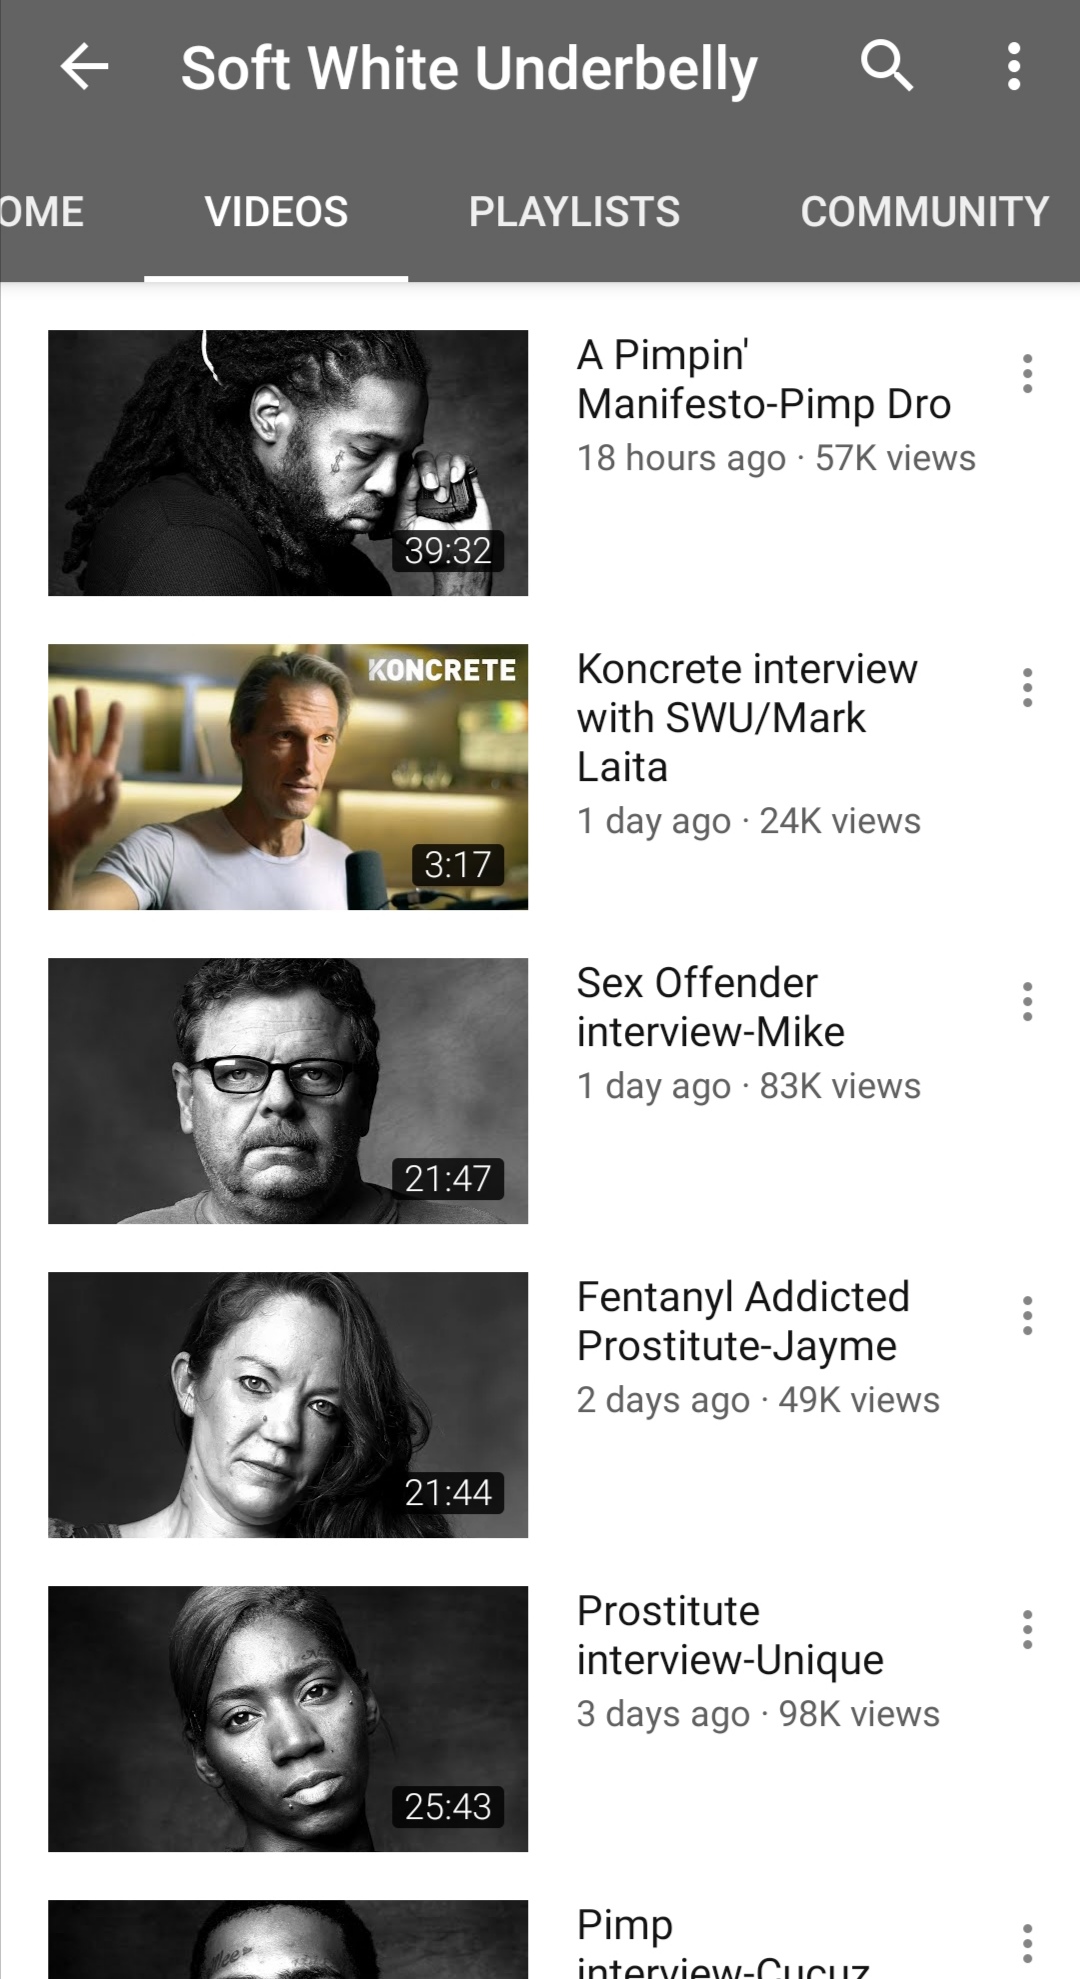Open the 39:32 Pimp Dro video thumbnail
The width and height of the screenshot is (1080, 1979).
click(x=288, y=463)
